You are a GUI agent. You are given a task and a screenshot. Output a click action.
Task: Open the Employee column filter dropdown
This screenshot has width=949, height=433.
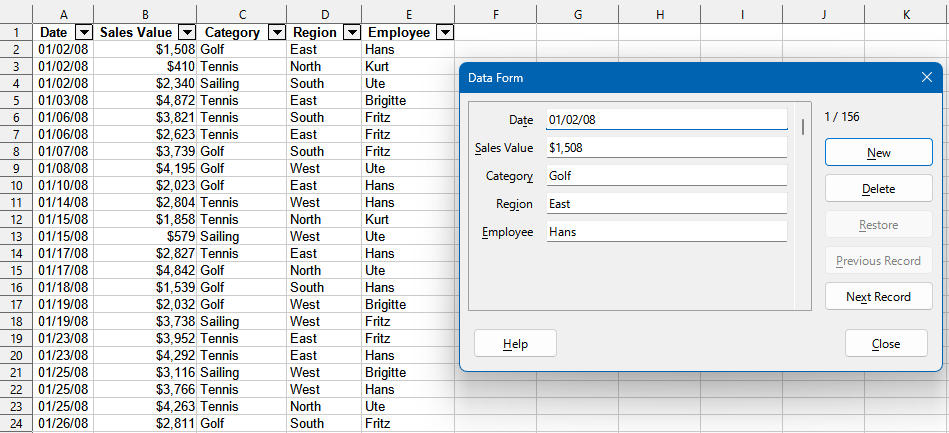445,33
